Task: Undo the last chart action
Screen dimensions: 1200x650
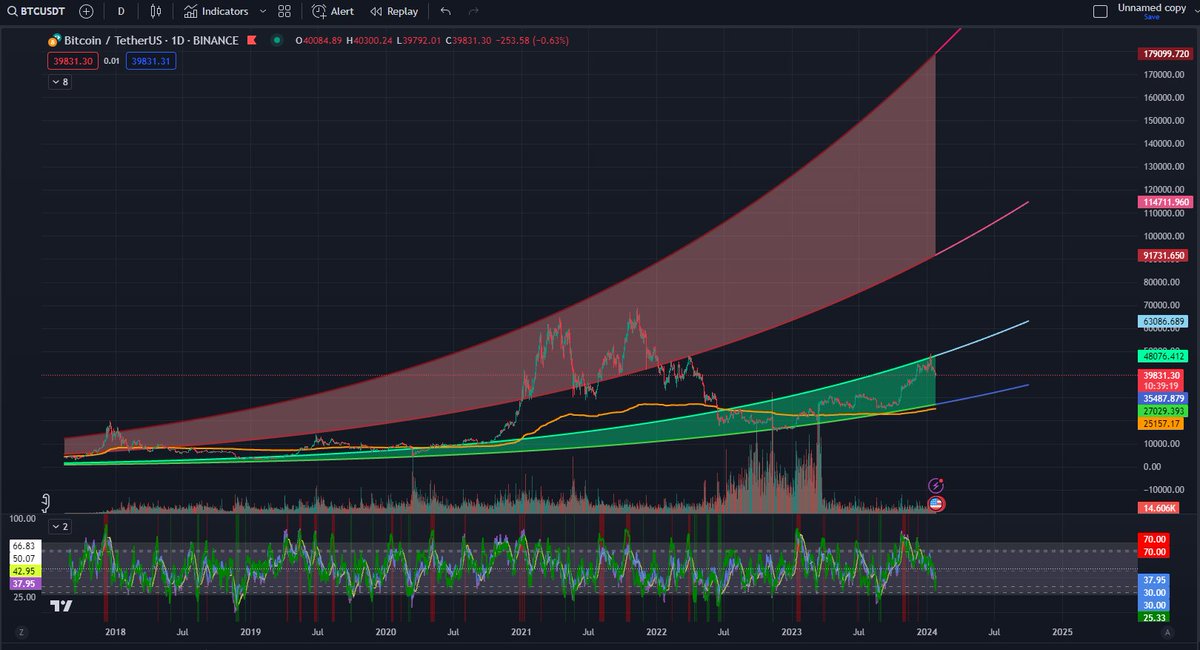Action: coord(446,11)
